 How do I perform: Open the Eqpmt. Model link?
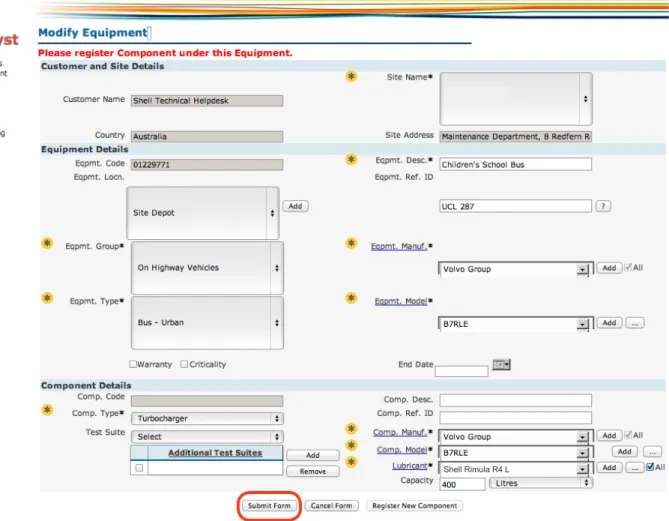coord(401,301)
